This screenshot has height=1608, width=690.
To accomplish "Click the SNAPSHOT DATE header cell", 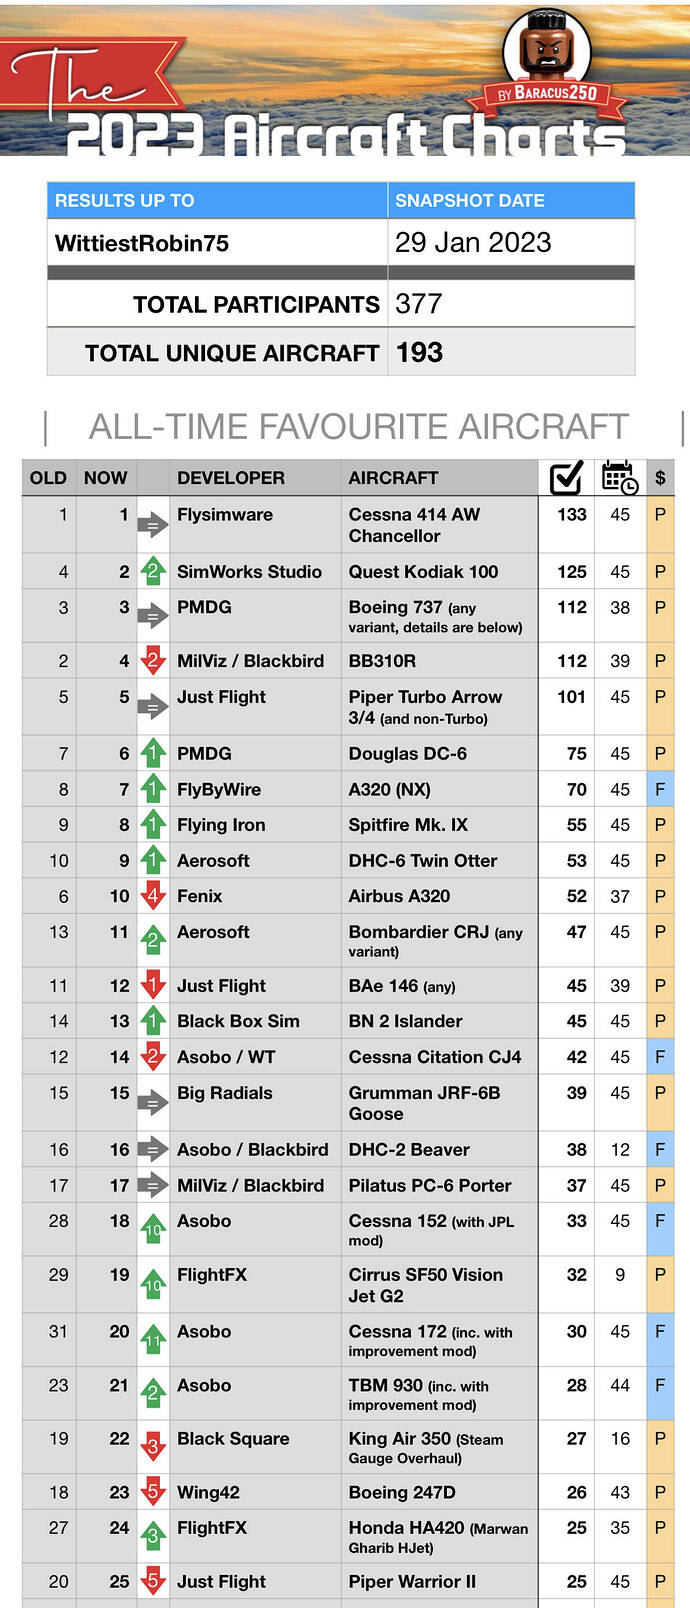I will (511, 200).
